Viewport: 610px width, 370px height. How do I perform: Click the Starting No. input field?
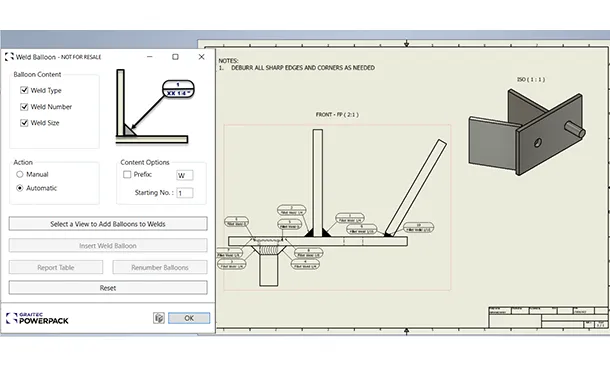click(x=185, y=193)
